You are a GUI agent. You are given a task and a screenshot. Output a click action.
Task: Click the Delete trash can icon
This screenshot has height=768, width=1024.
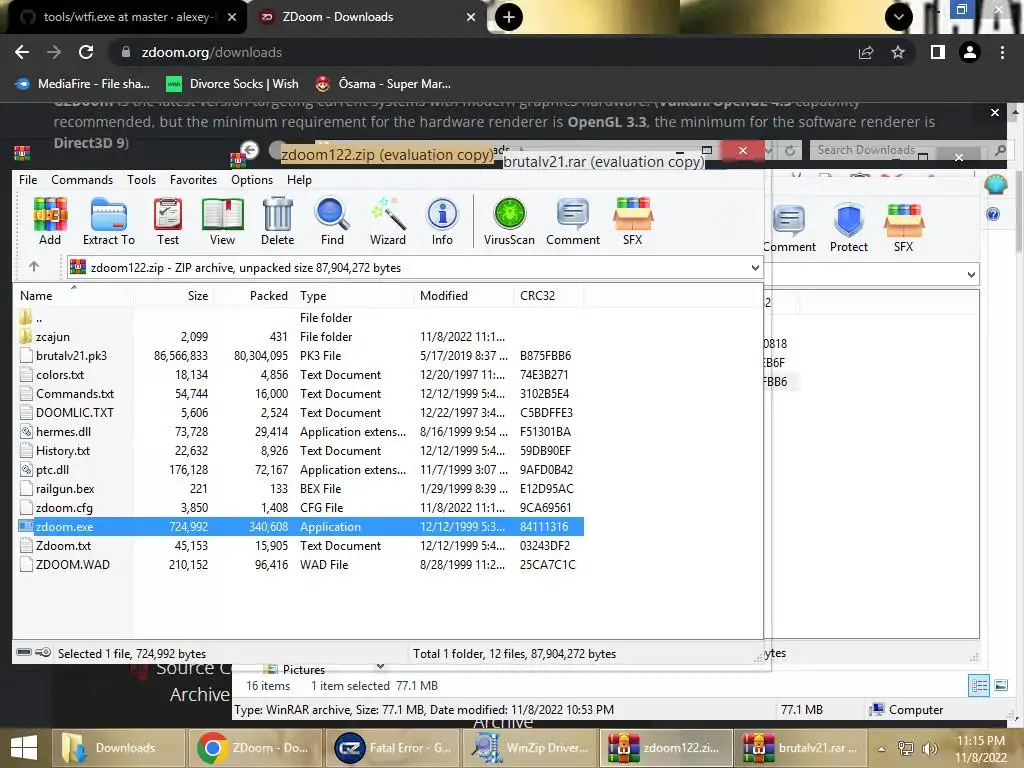[x=278, y=221]
